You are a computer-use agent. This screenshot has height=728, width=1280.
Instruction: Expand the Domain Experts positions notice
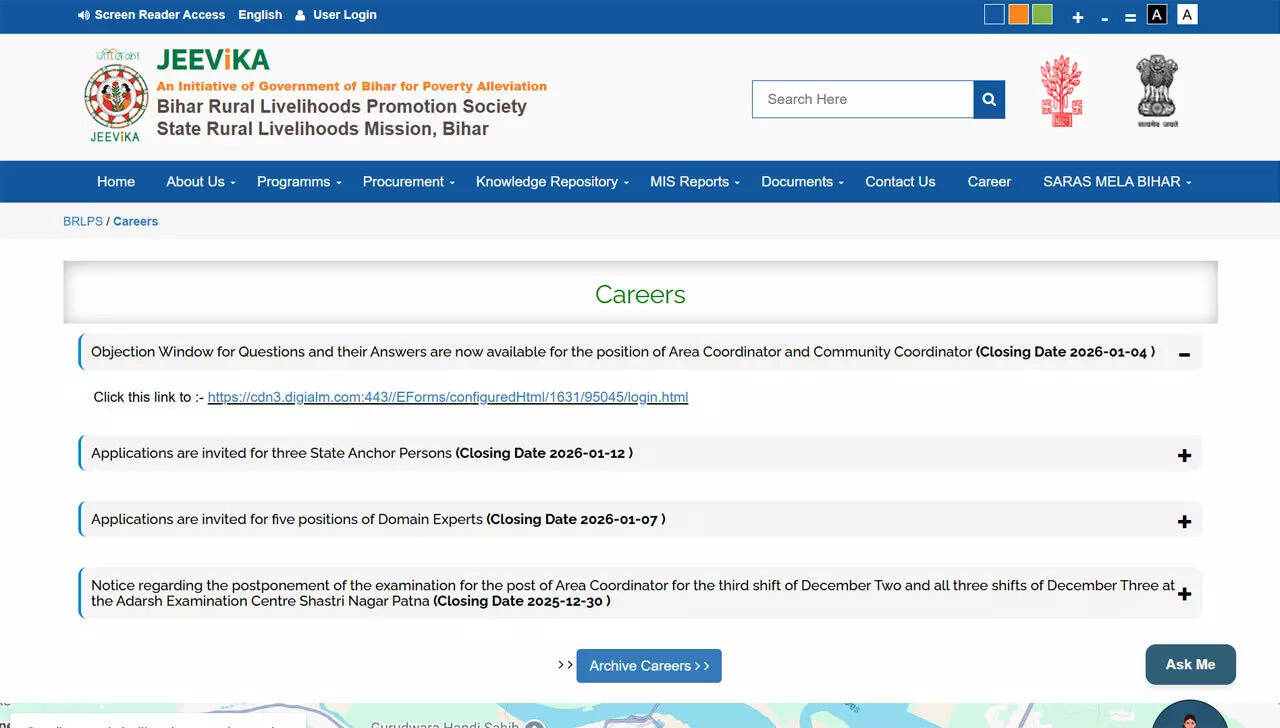tap(1184, 521)
